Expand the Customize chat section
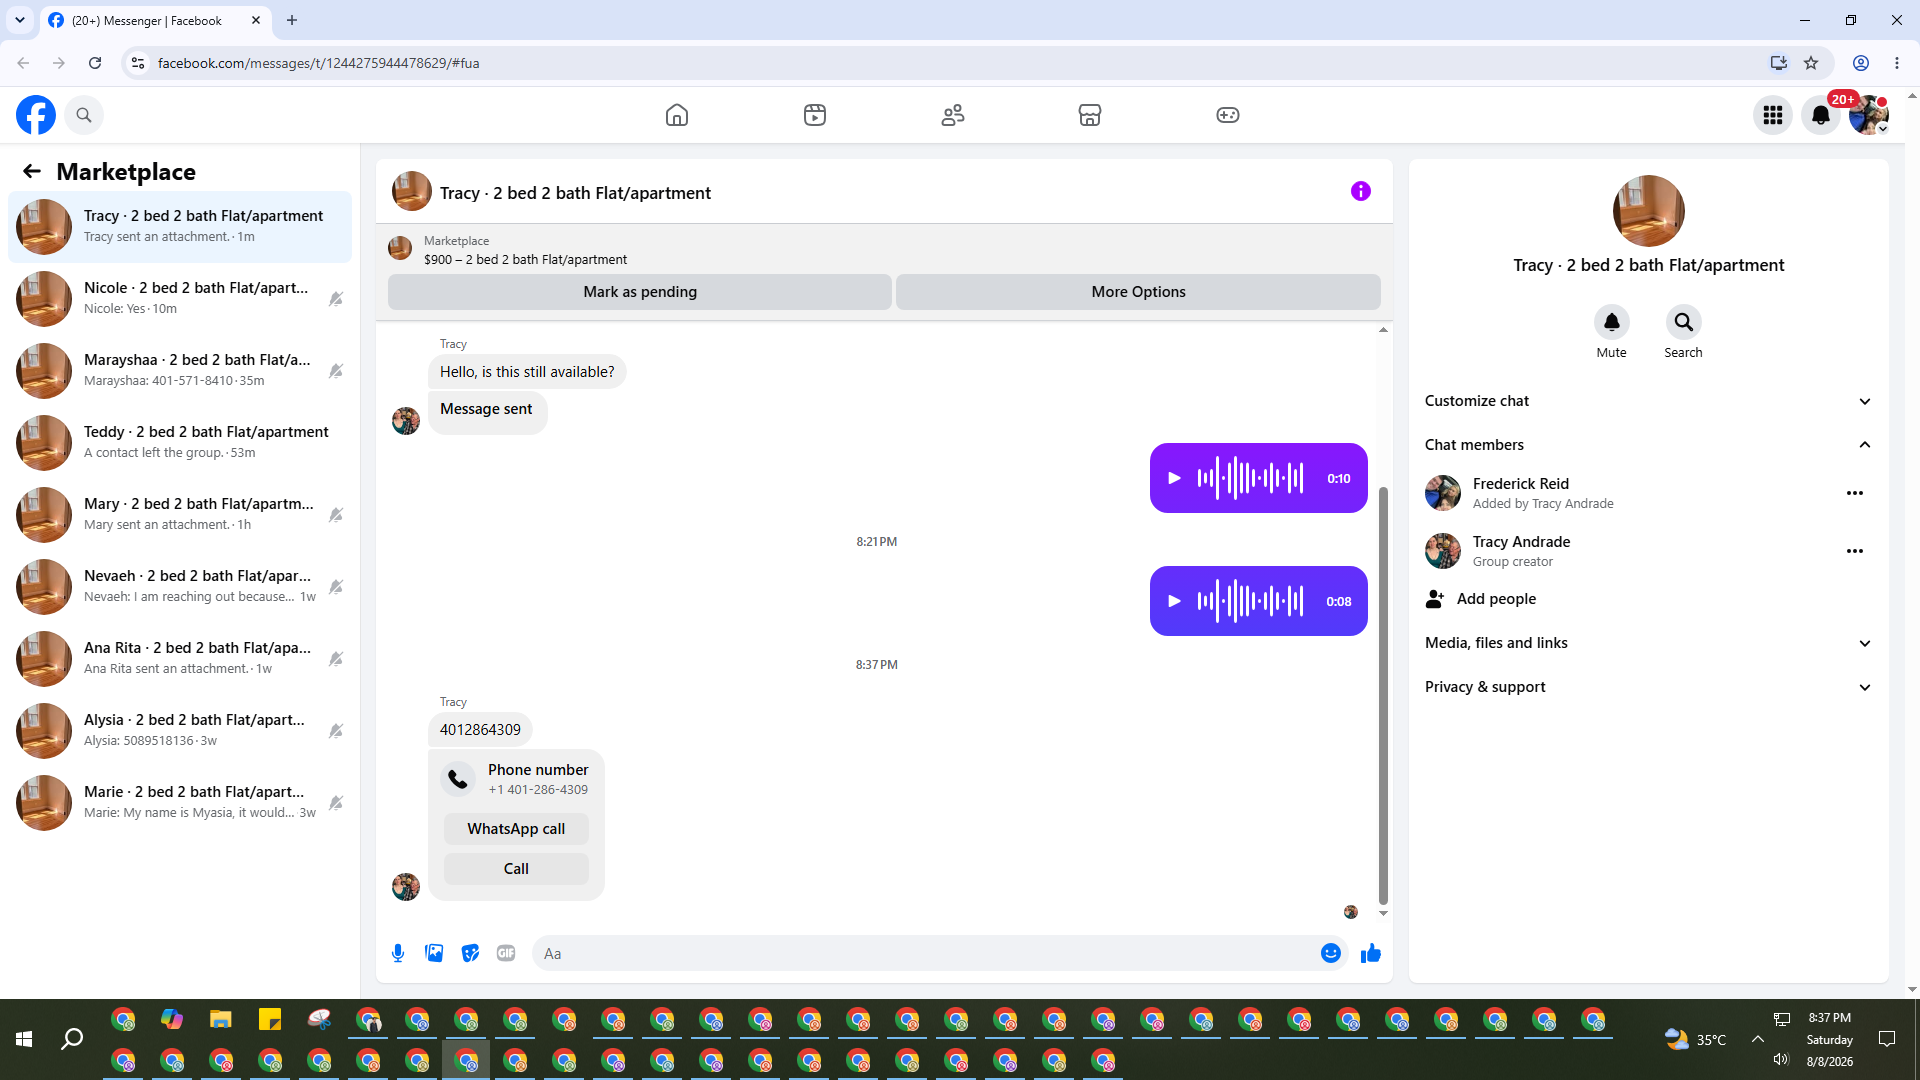Viewport: 1920px width, 1080px height. (x=1649, y=401)
